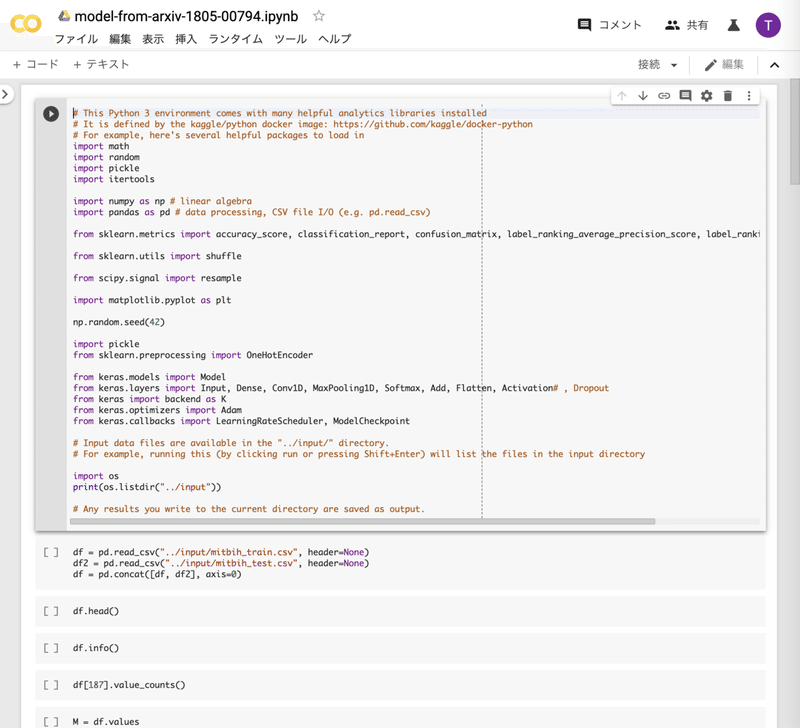Viewport: 800px width, 728px height.
Task: Open cell editor settings gear
Action: (706, 95)
